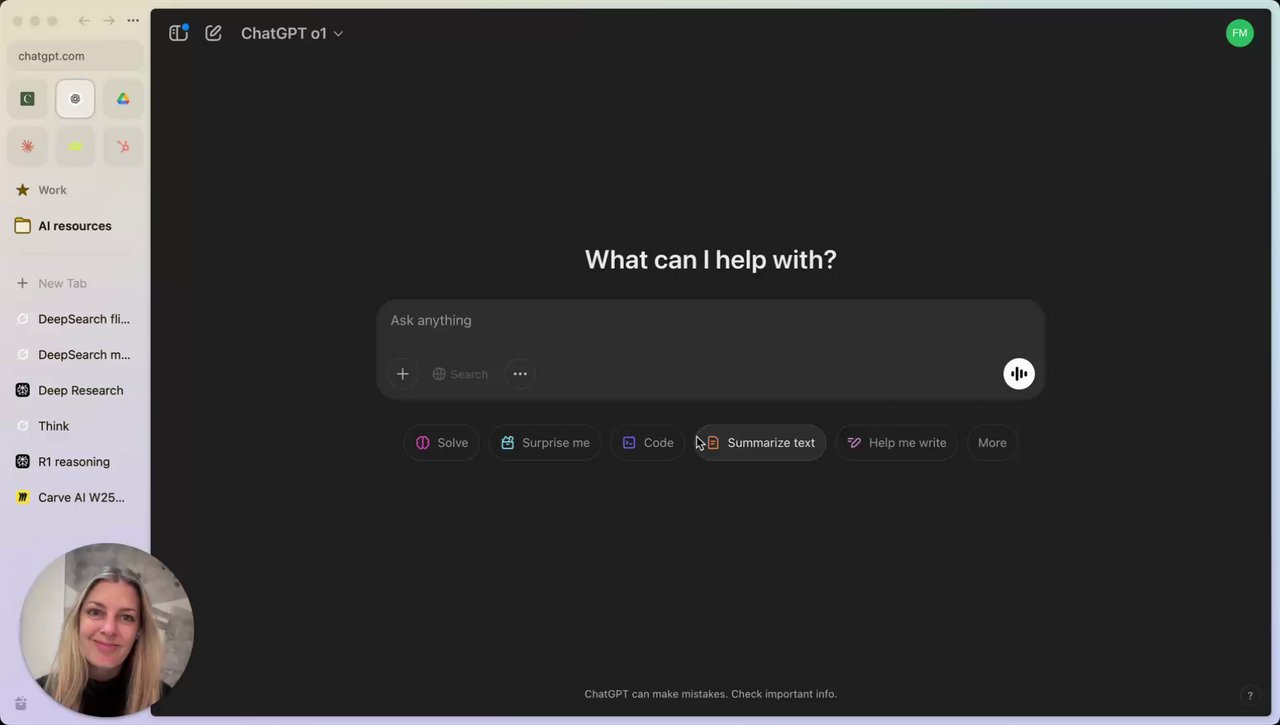This screenshot has width=1280, height=725.
Task: Select the Work space item
Action: [x=75, y=190]
